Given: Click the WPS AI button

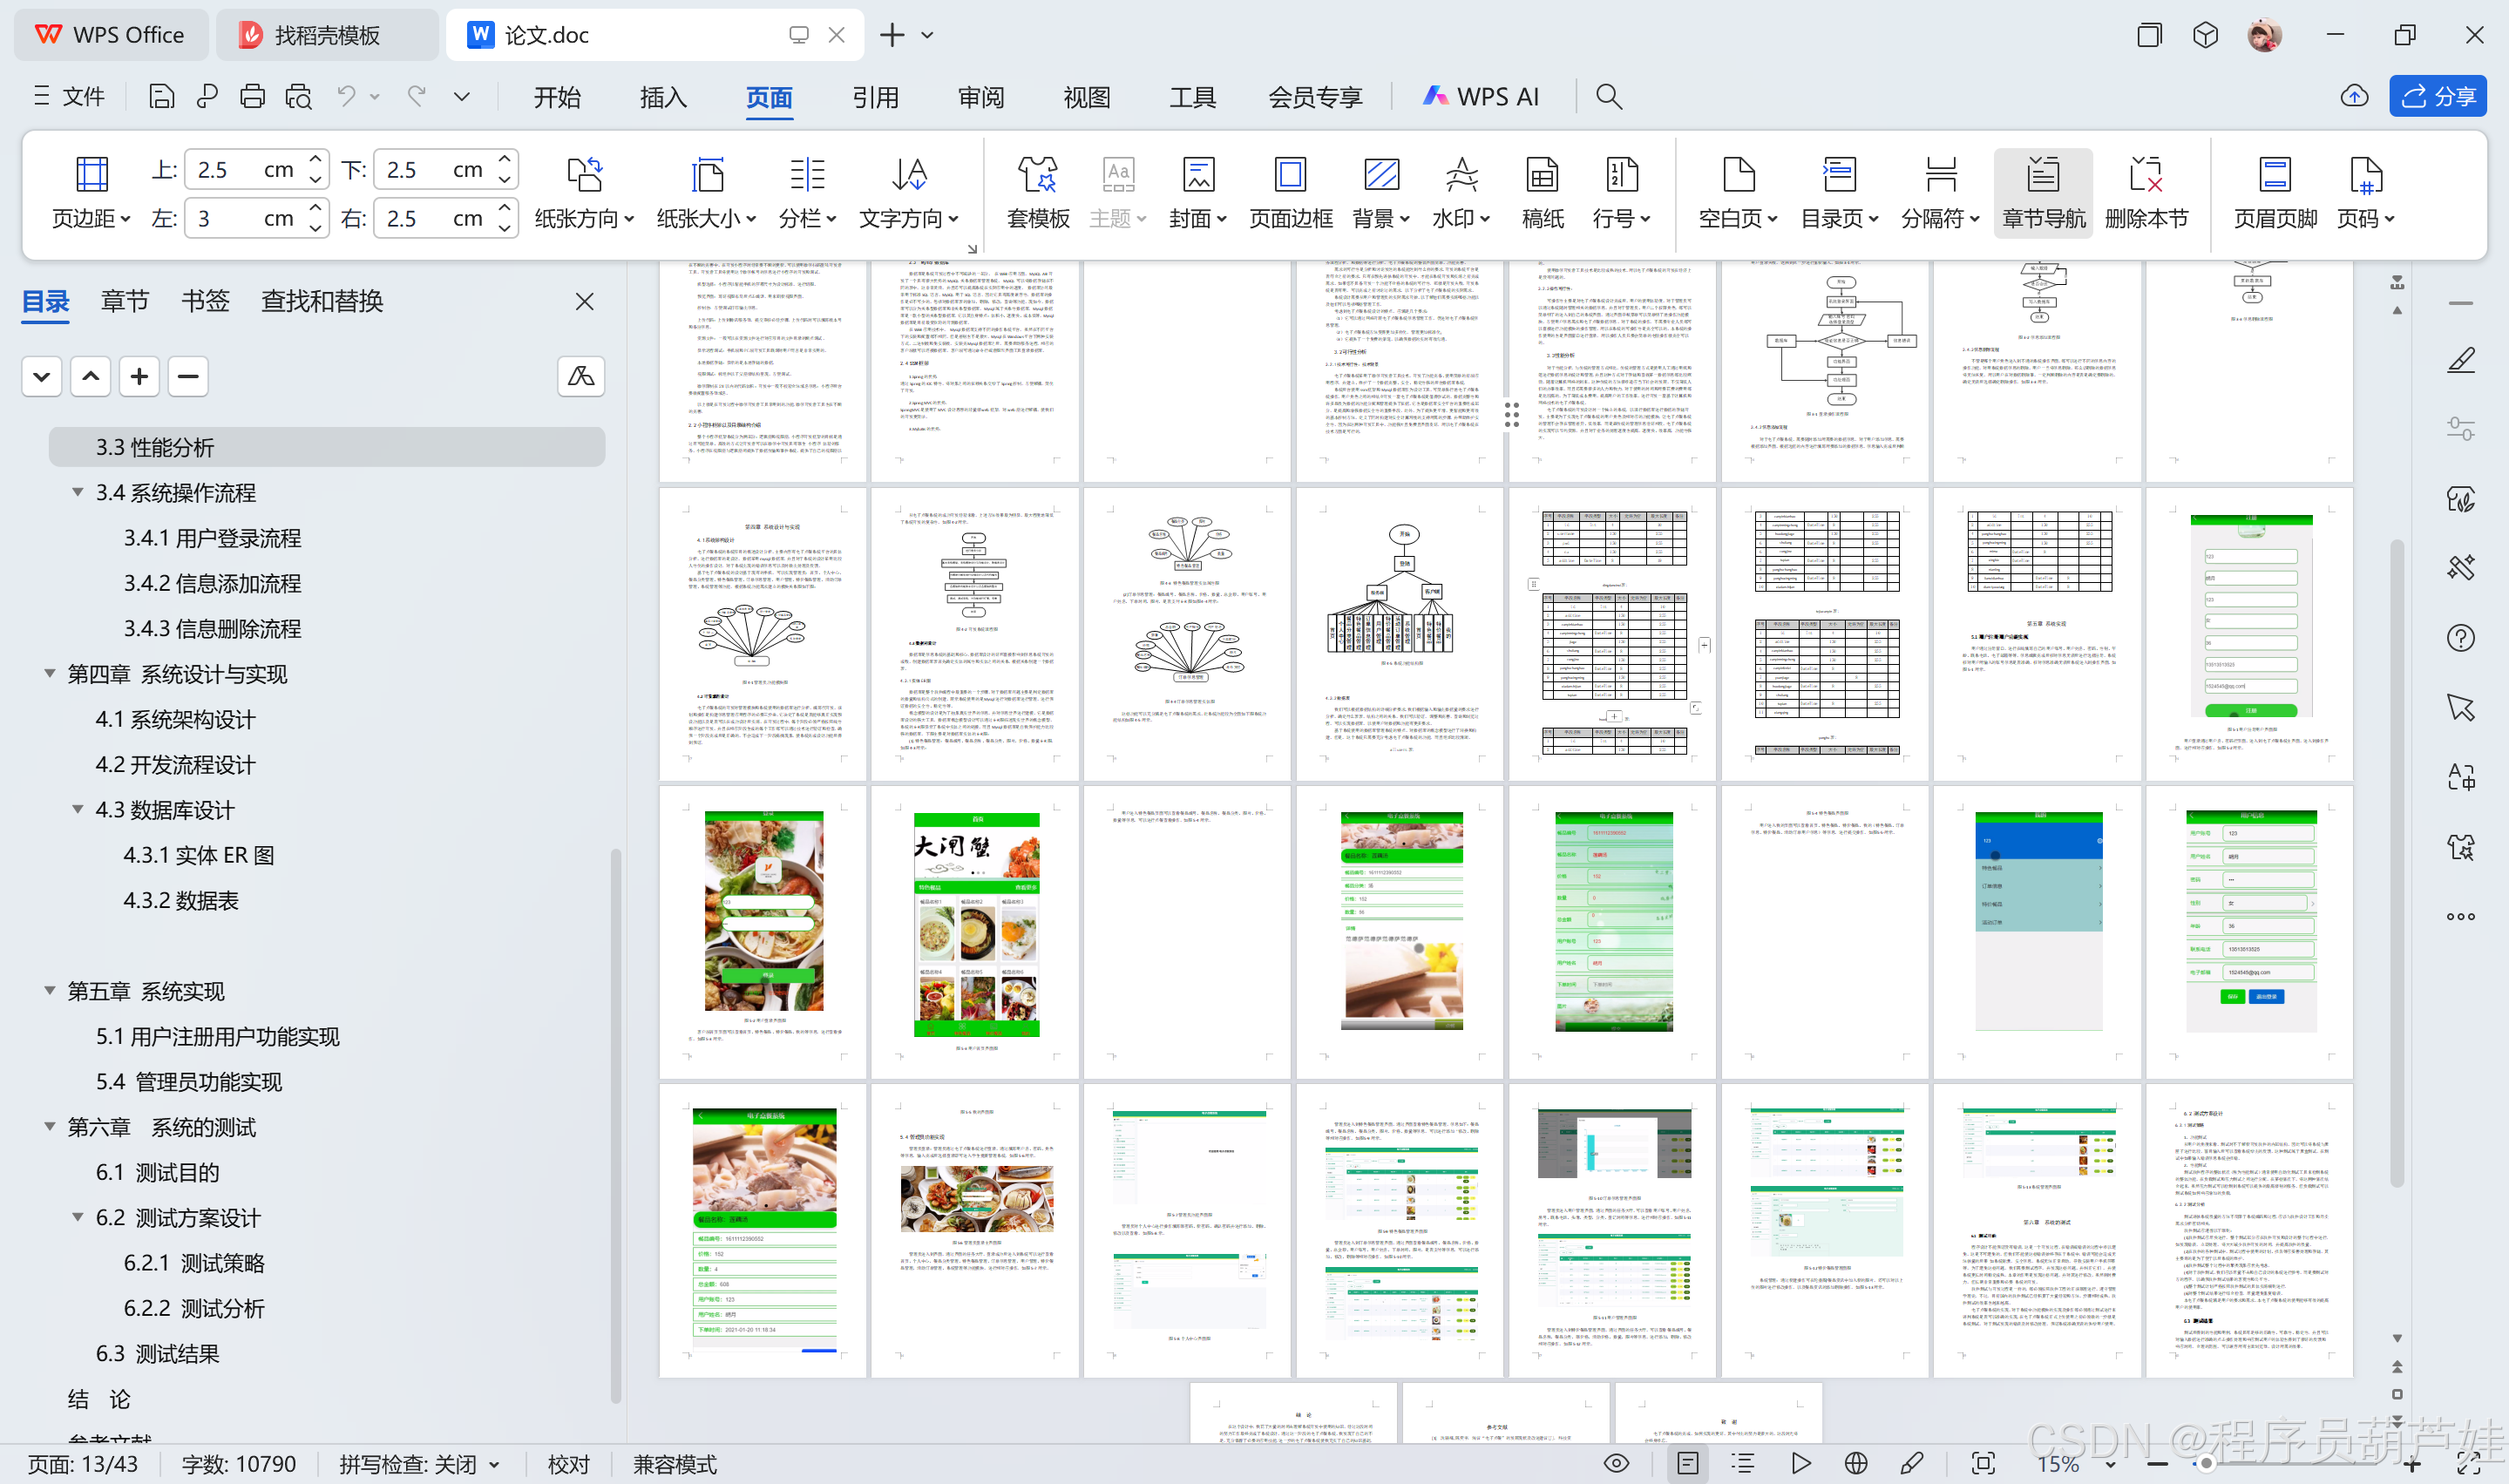Looking at the screenshot, I should pos(1481,96).
